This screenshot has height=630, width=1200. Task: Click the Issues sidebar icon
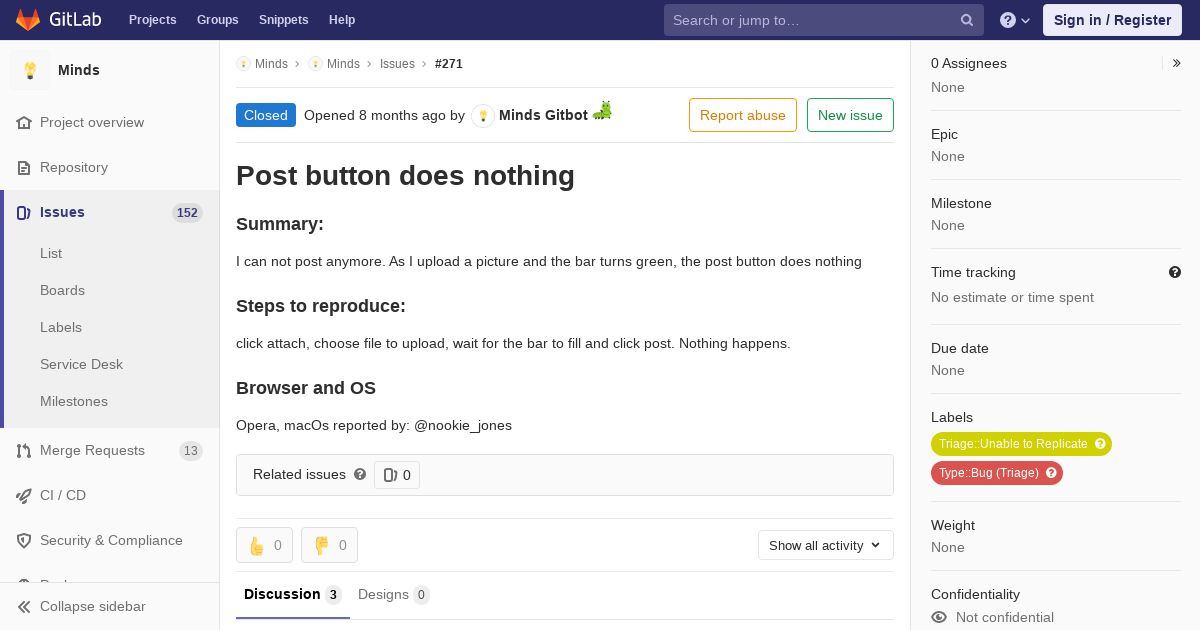point(24,212)
